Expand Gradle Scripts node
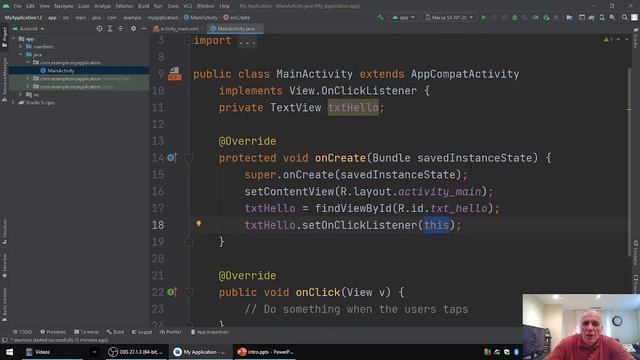The height and width of the screenshot is (360, 640). pyautogui.click(x=14, y=102)
